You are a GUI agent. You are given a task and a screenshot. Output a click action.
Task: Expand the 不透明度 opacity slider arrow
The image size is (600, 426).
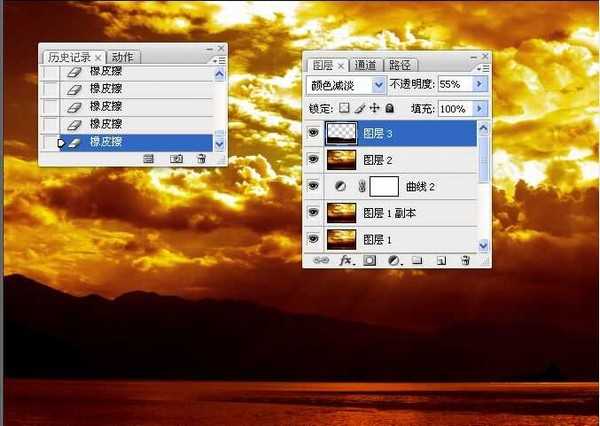[480, 86]
